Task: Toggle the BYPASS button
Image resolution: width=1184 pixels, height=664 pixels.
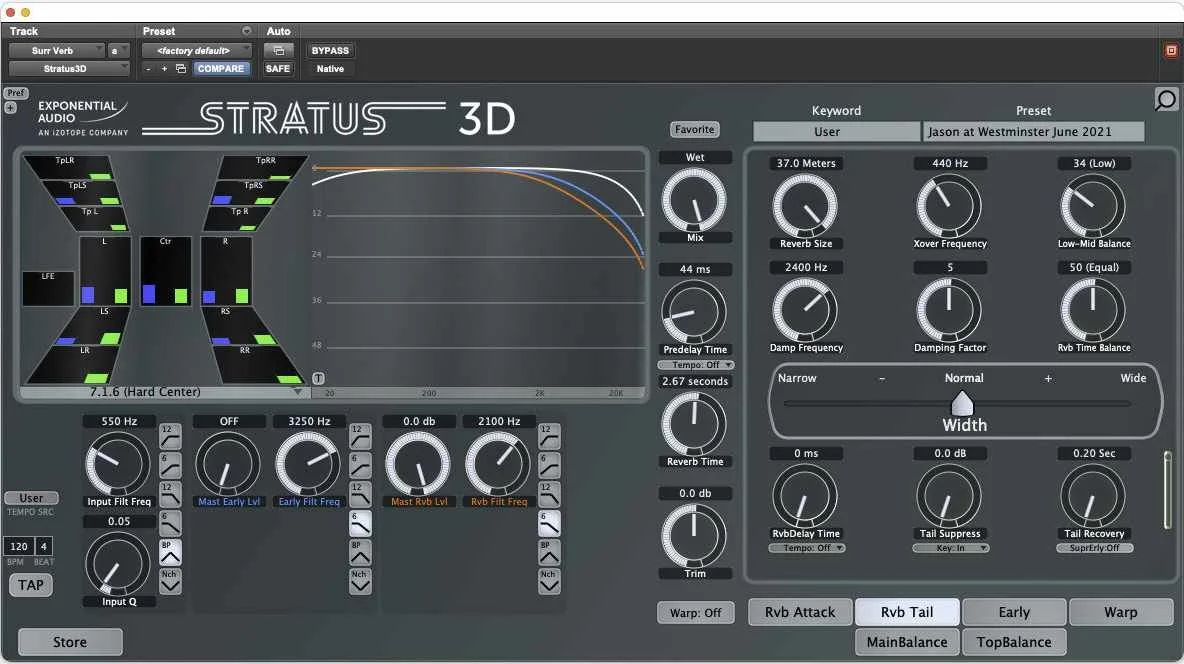Action: (330, 51)
